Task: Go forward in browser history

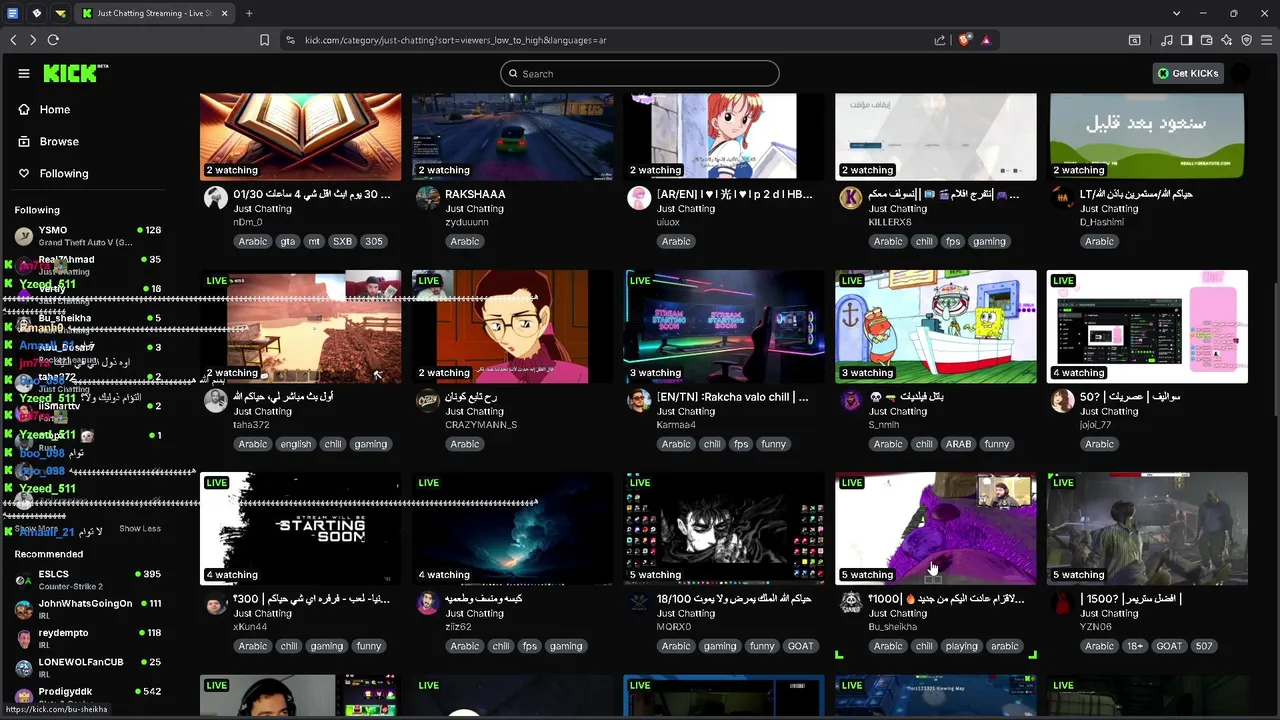Action: coord(33,40)
